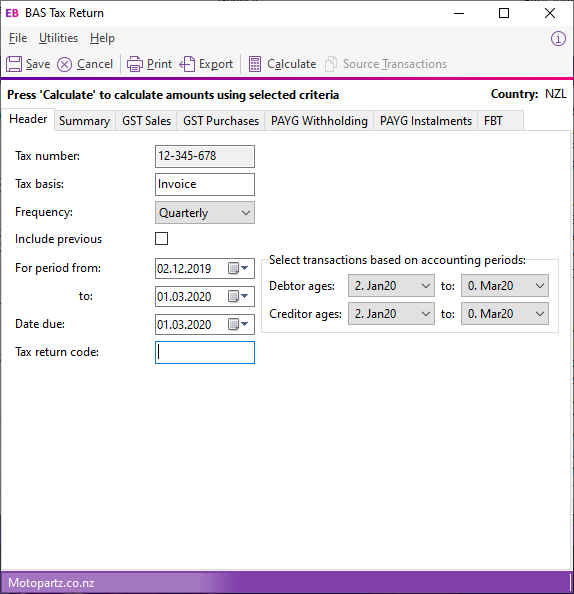The image size is (574, 594).
Task: Open the Summary tab
Action: (x=84, y=121)
